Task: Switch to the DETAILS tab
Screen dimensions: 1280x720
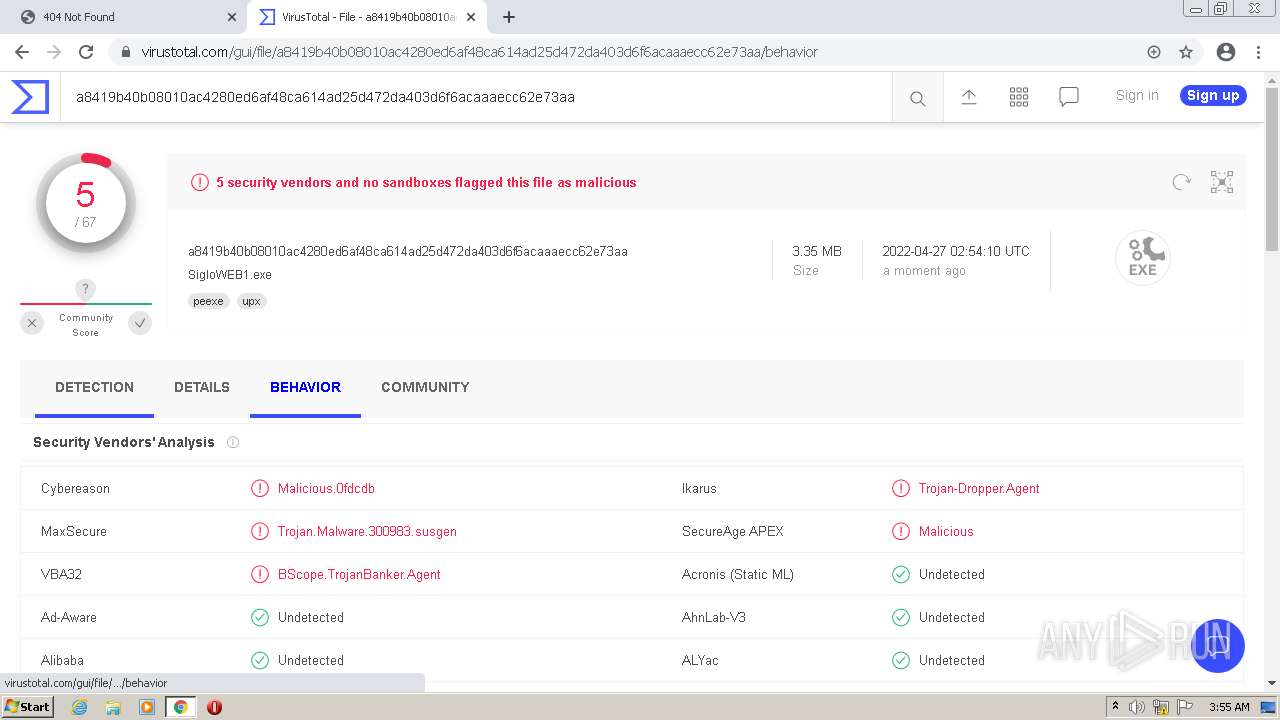Action: (x=202, y=387)
